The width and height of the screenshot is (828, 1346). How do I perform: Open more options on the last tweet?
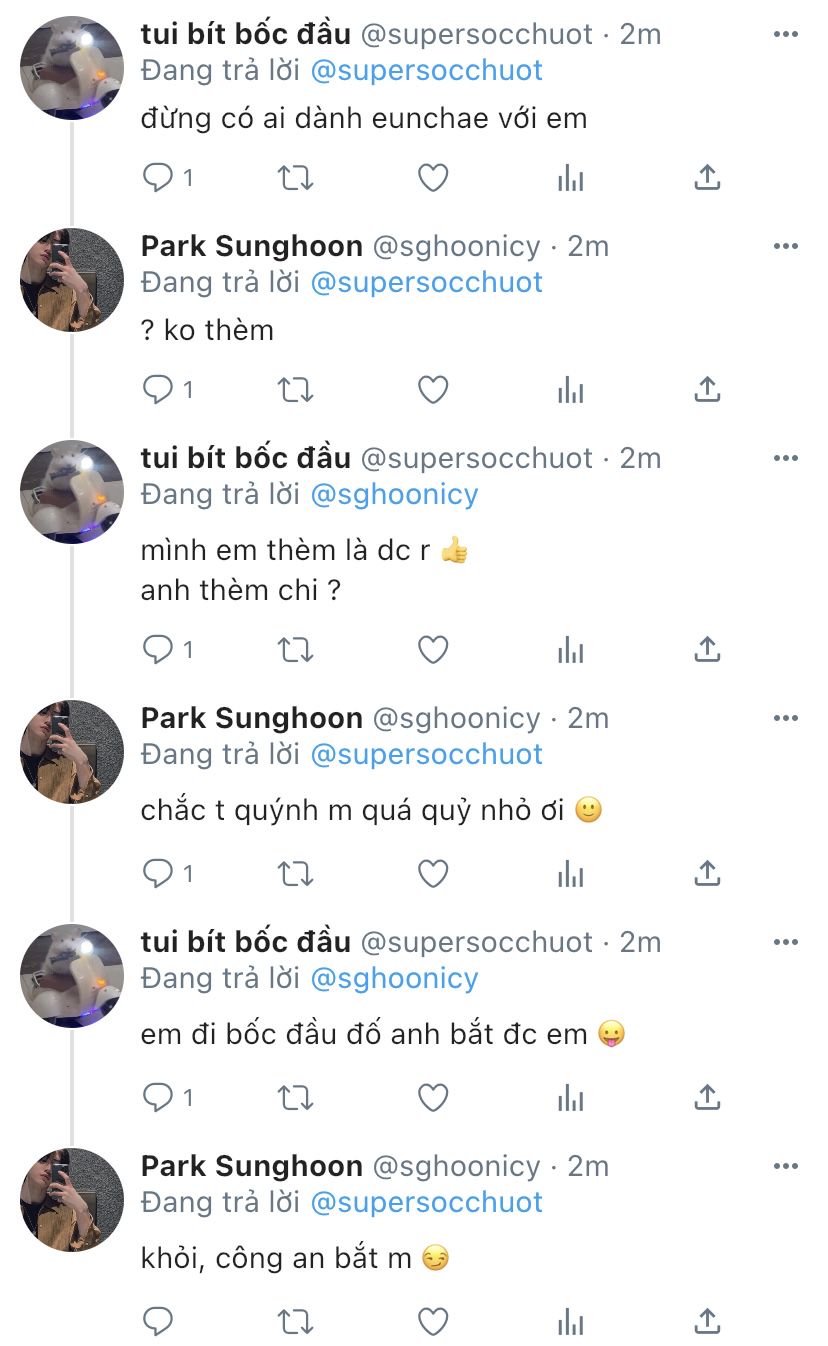click(x=786, y=1166)
